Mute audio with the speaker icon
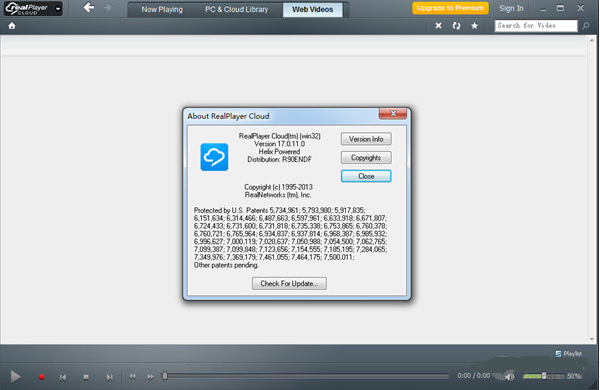Image resolution: width=600 pixels, height=390 pixels. [x=510, y=377]
